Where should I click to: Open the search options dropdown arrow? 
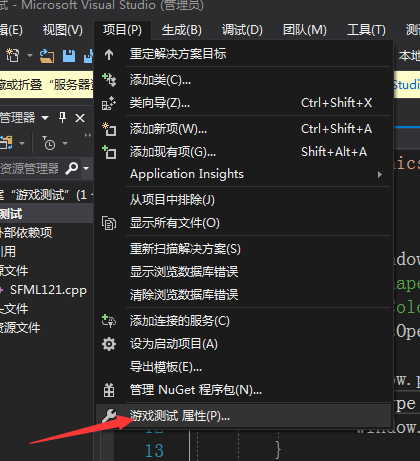(x=86, y=169)
